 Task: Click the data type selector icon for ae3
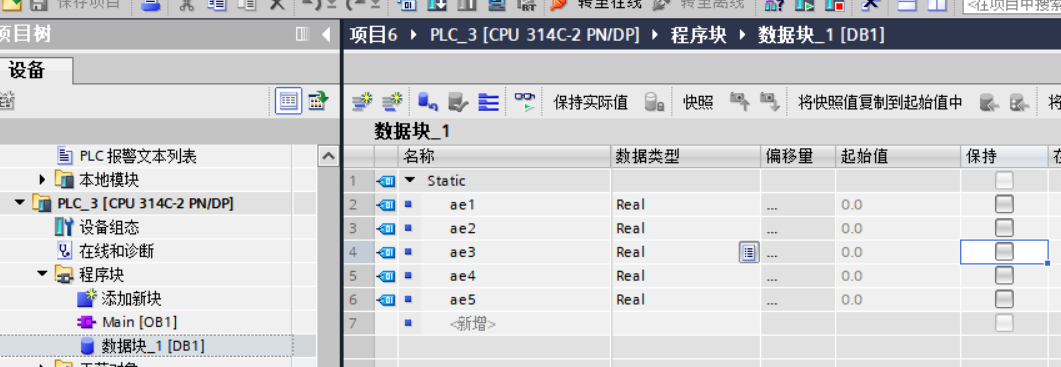coord(748,253)
